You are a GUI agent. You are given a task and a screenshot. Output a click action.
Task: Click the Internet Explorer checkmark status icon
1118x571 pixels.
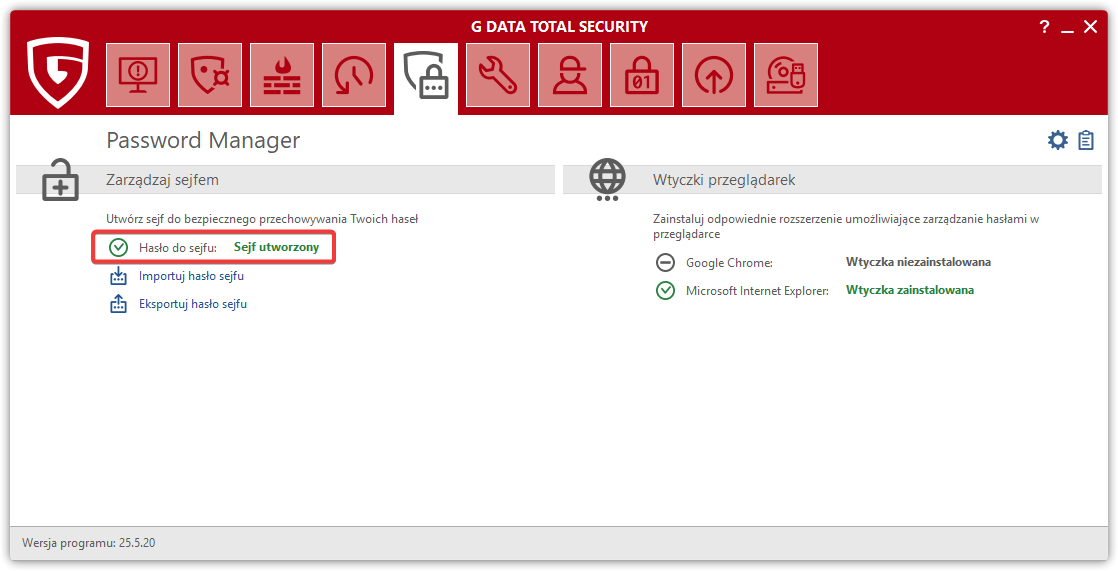665,290
